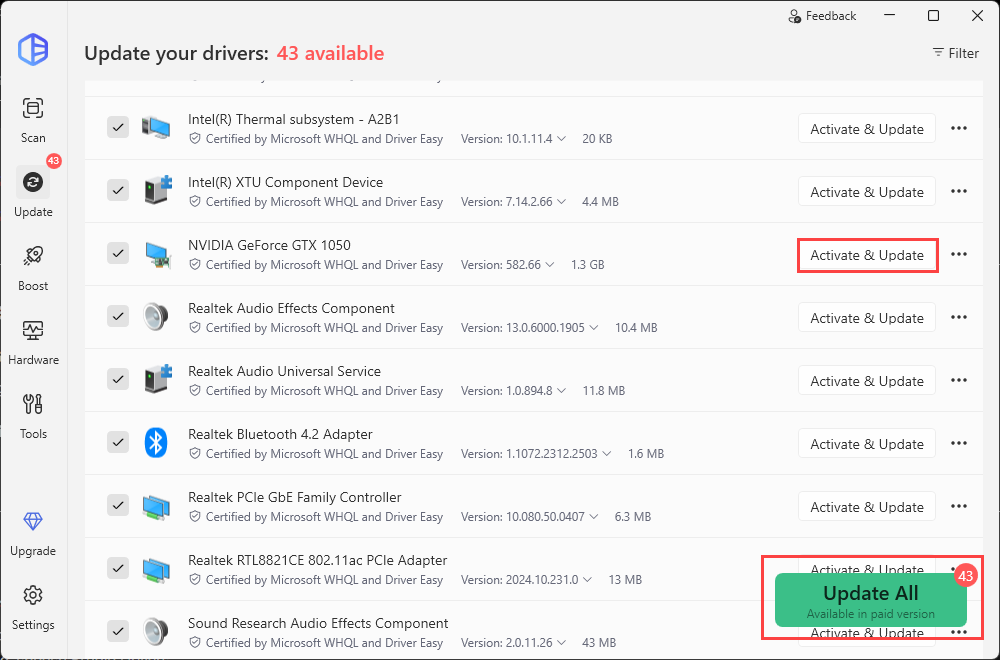This screenshot has height=660, width=1000.
Task: Open more options for Realtek Audio Effects
Action: click(x=959, y=318)
